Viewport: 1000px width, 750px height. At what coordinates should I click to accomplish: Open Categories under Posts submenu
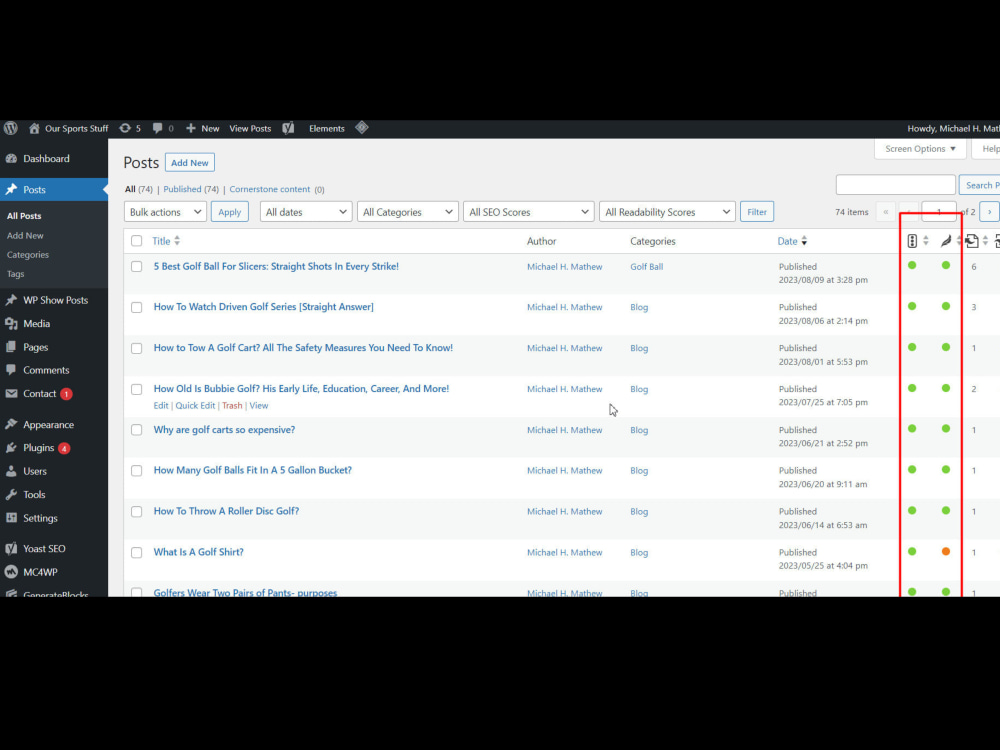coord(27,254)
